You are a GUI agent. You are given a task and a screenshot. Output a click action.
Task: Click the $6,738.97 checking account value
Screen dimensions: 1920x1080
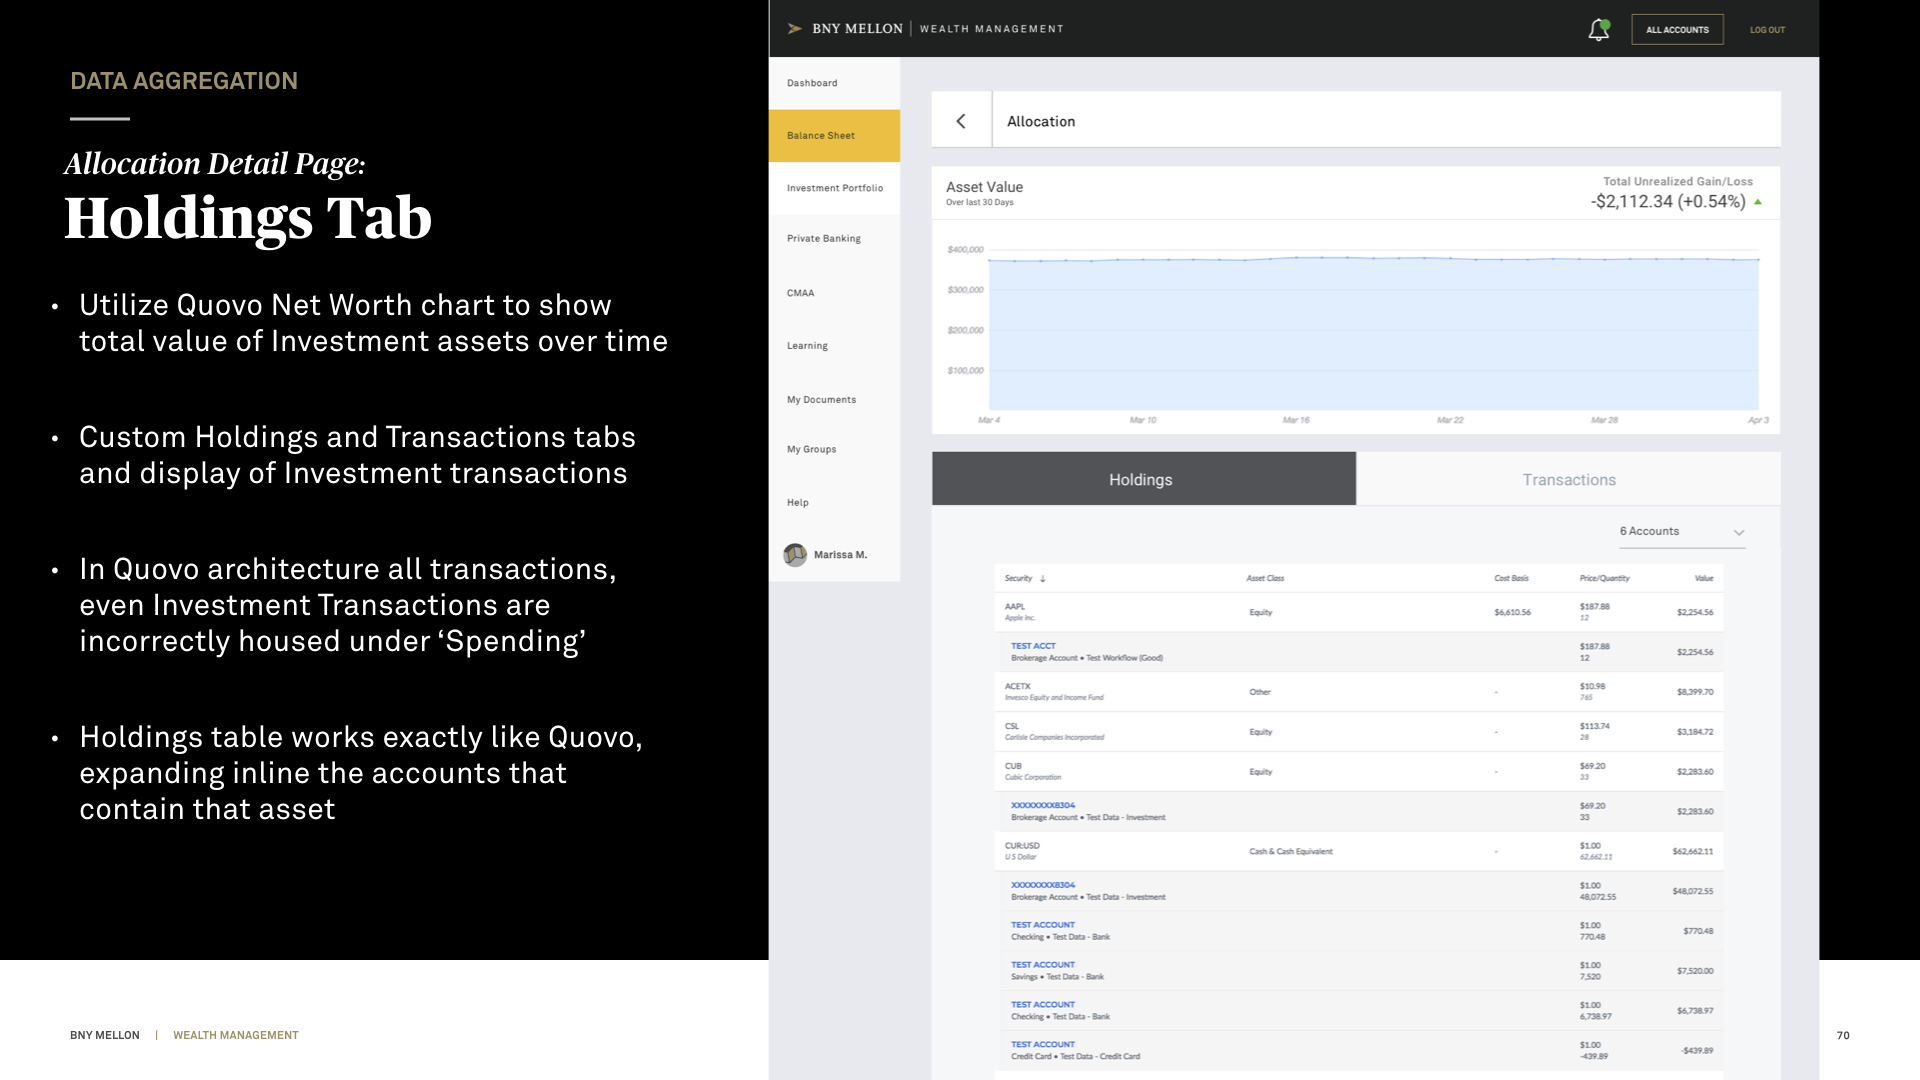click(x=1695, y=1011)
